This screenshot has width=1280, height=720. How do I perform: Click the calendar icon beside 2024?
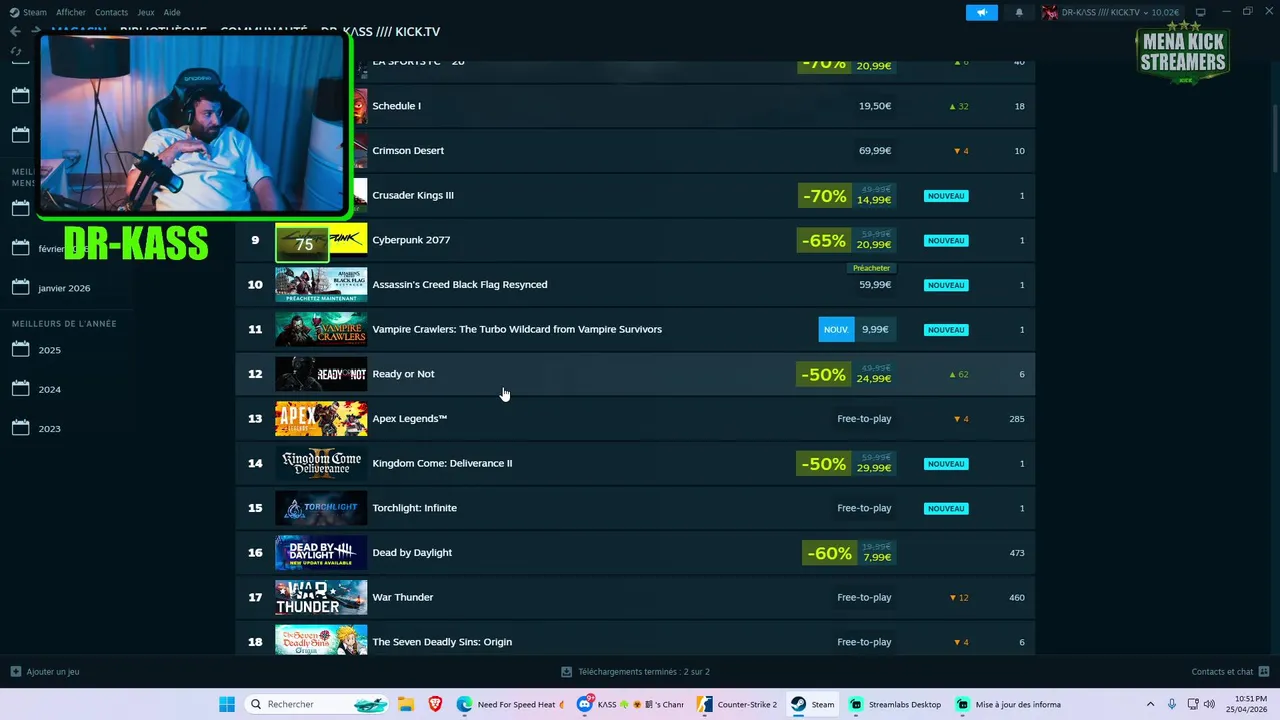click(20, 388)
